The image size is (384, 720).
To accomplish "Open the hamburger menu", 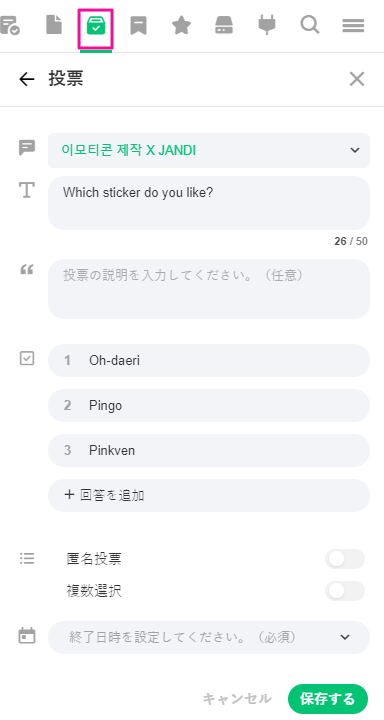I will (353, 26).
